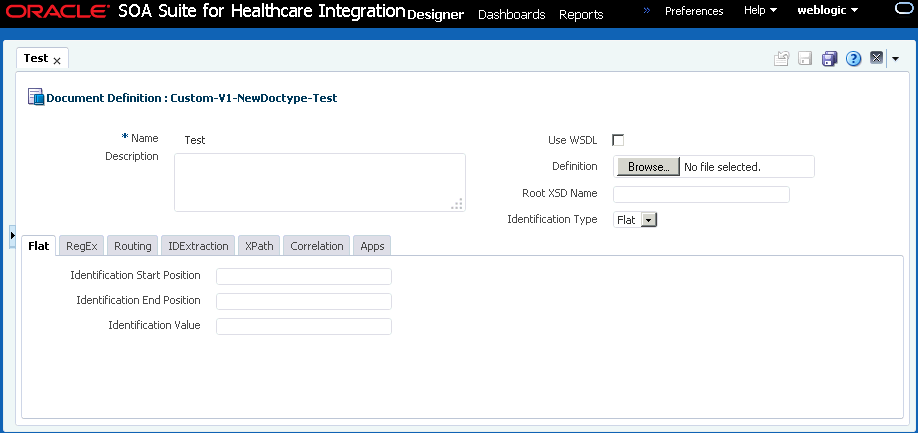Click into the Description text area
The width and height of the screenshot is (918, 433).
pyautogui.click(x=320, y=182)
